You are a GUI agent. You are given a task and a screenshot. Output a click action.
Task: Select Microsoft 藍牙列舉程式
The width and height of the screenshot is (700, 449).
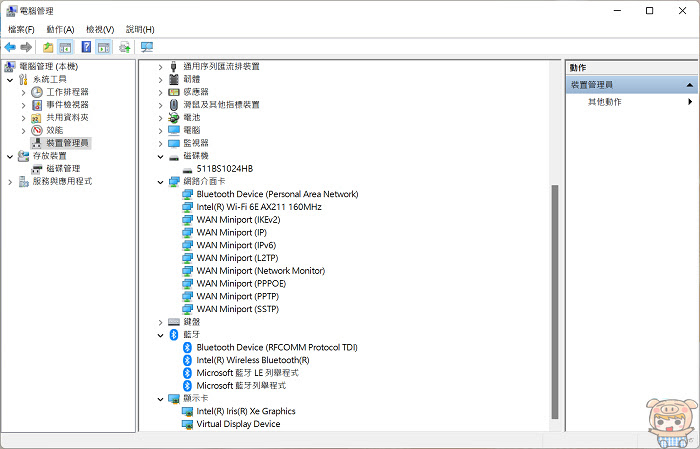[241, 386]
